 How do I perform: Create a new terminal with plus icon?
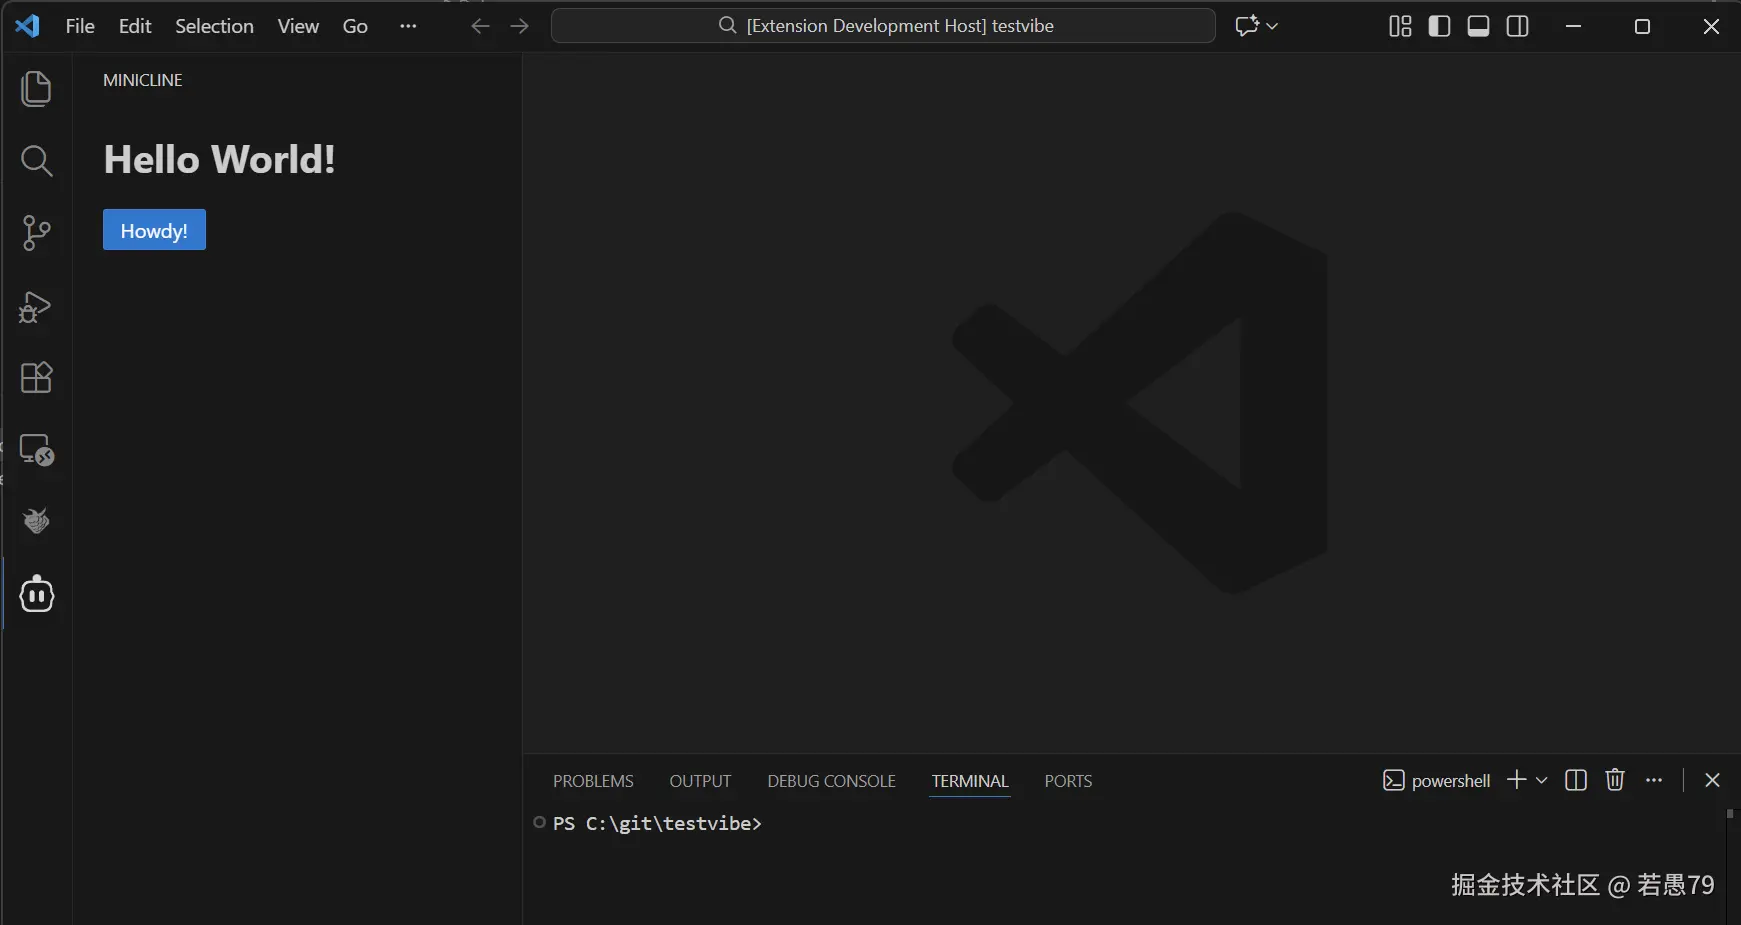tap(1516, 780)
